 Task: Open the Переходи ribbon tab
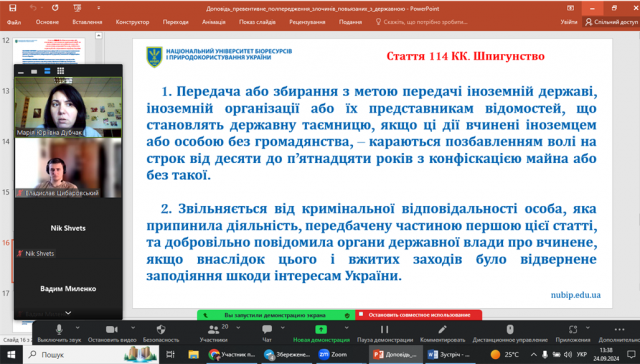coord(176,22)
